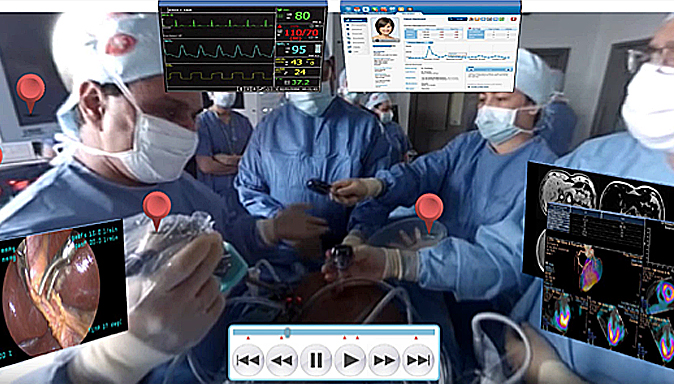
Task: Jump to the last red timeline marker
Action: coord(416,338)
